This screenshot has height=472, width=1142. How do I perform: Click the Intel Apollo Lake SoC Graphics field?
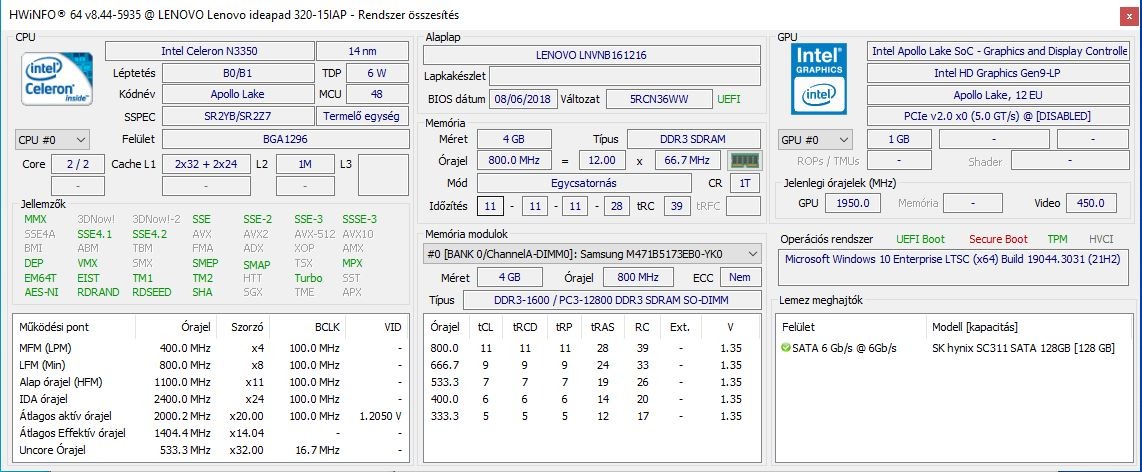(998, 51)
